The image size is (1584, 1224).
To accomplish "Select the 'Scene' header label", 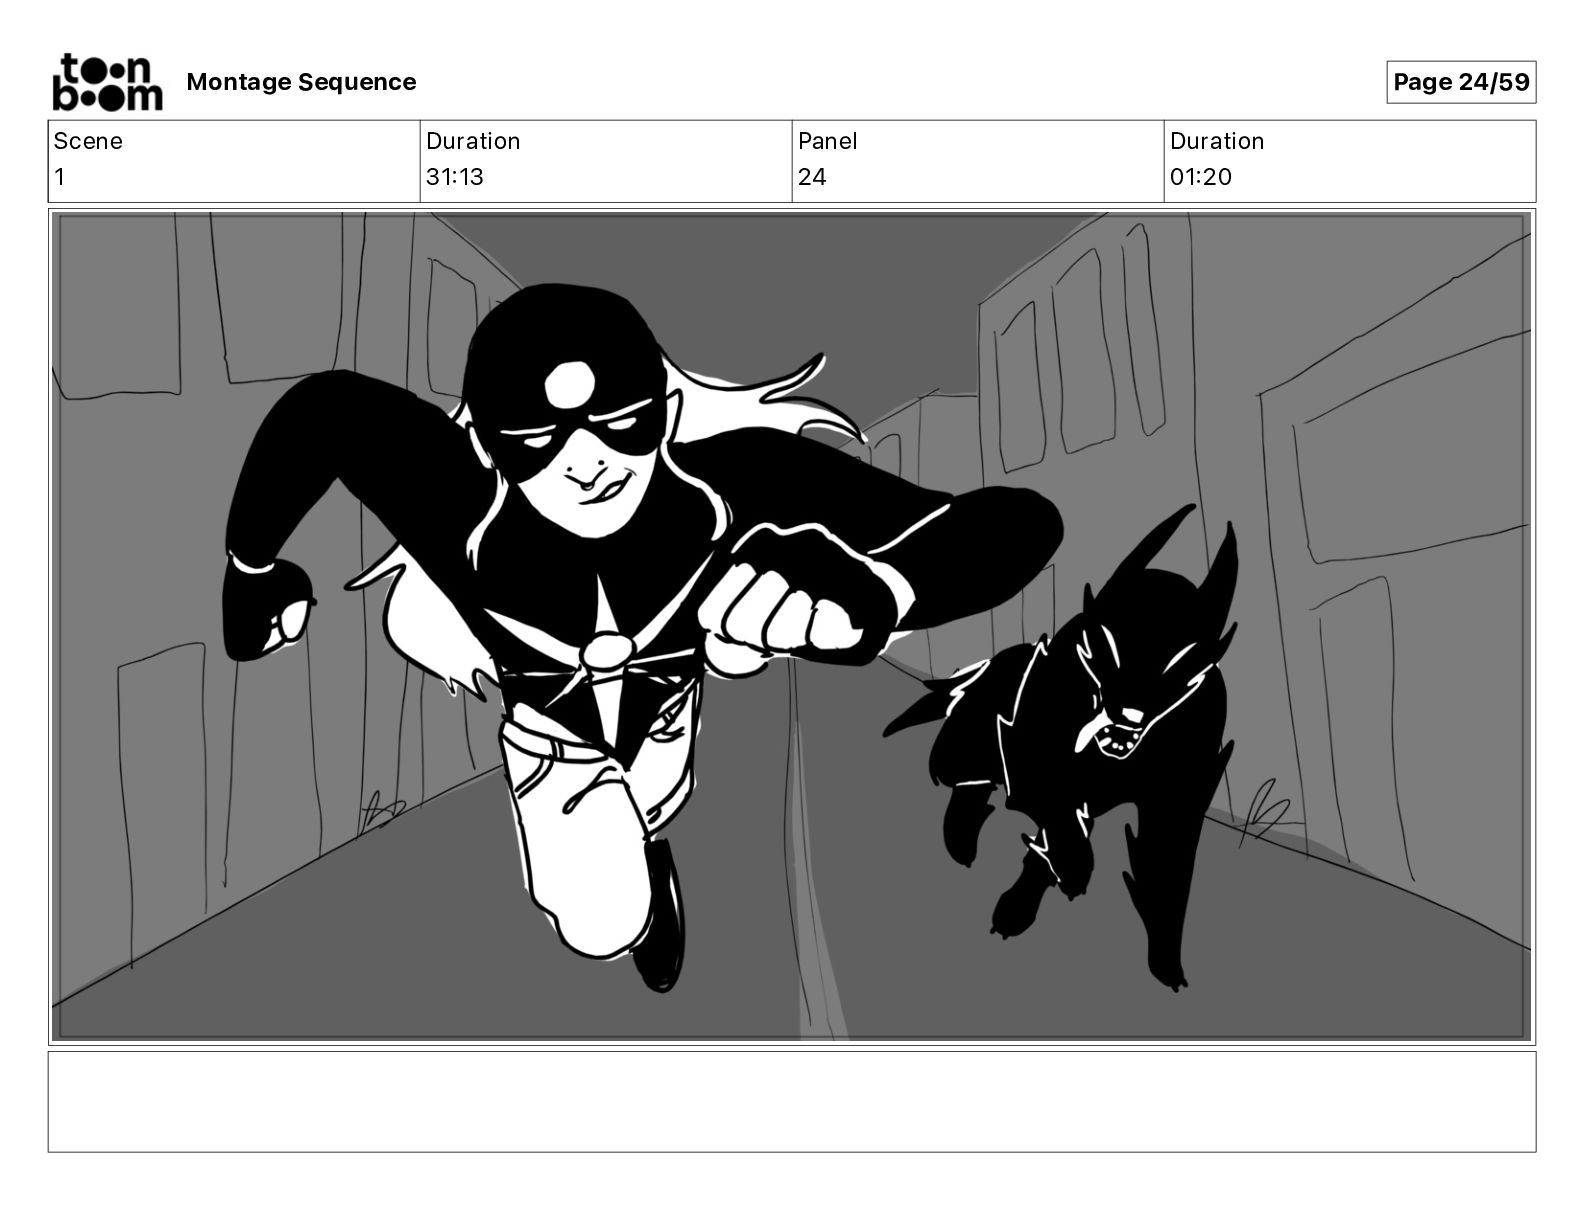I will tap(88, 141).
